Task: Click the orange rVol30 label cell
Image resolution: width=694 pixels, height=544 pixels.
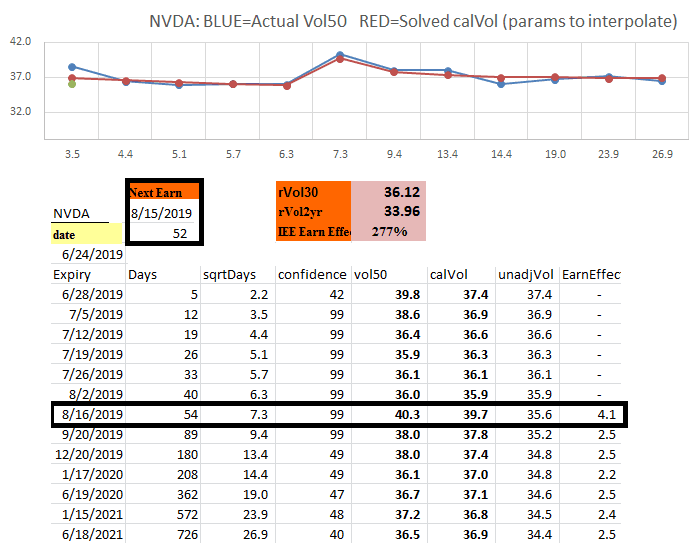Action: 313,192
